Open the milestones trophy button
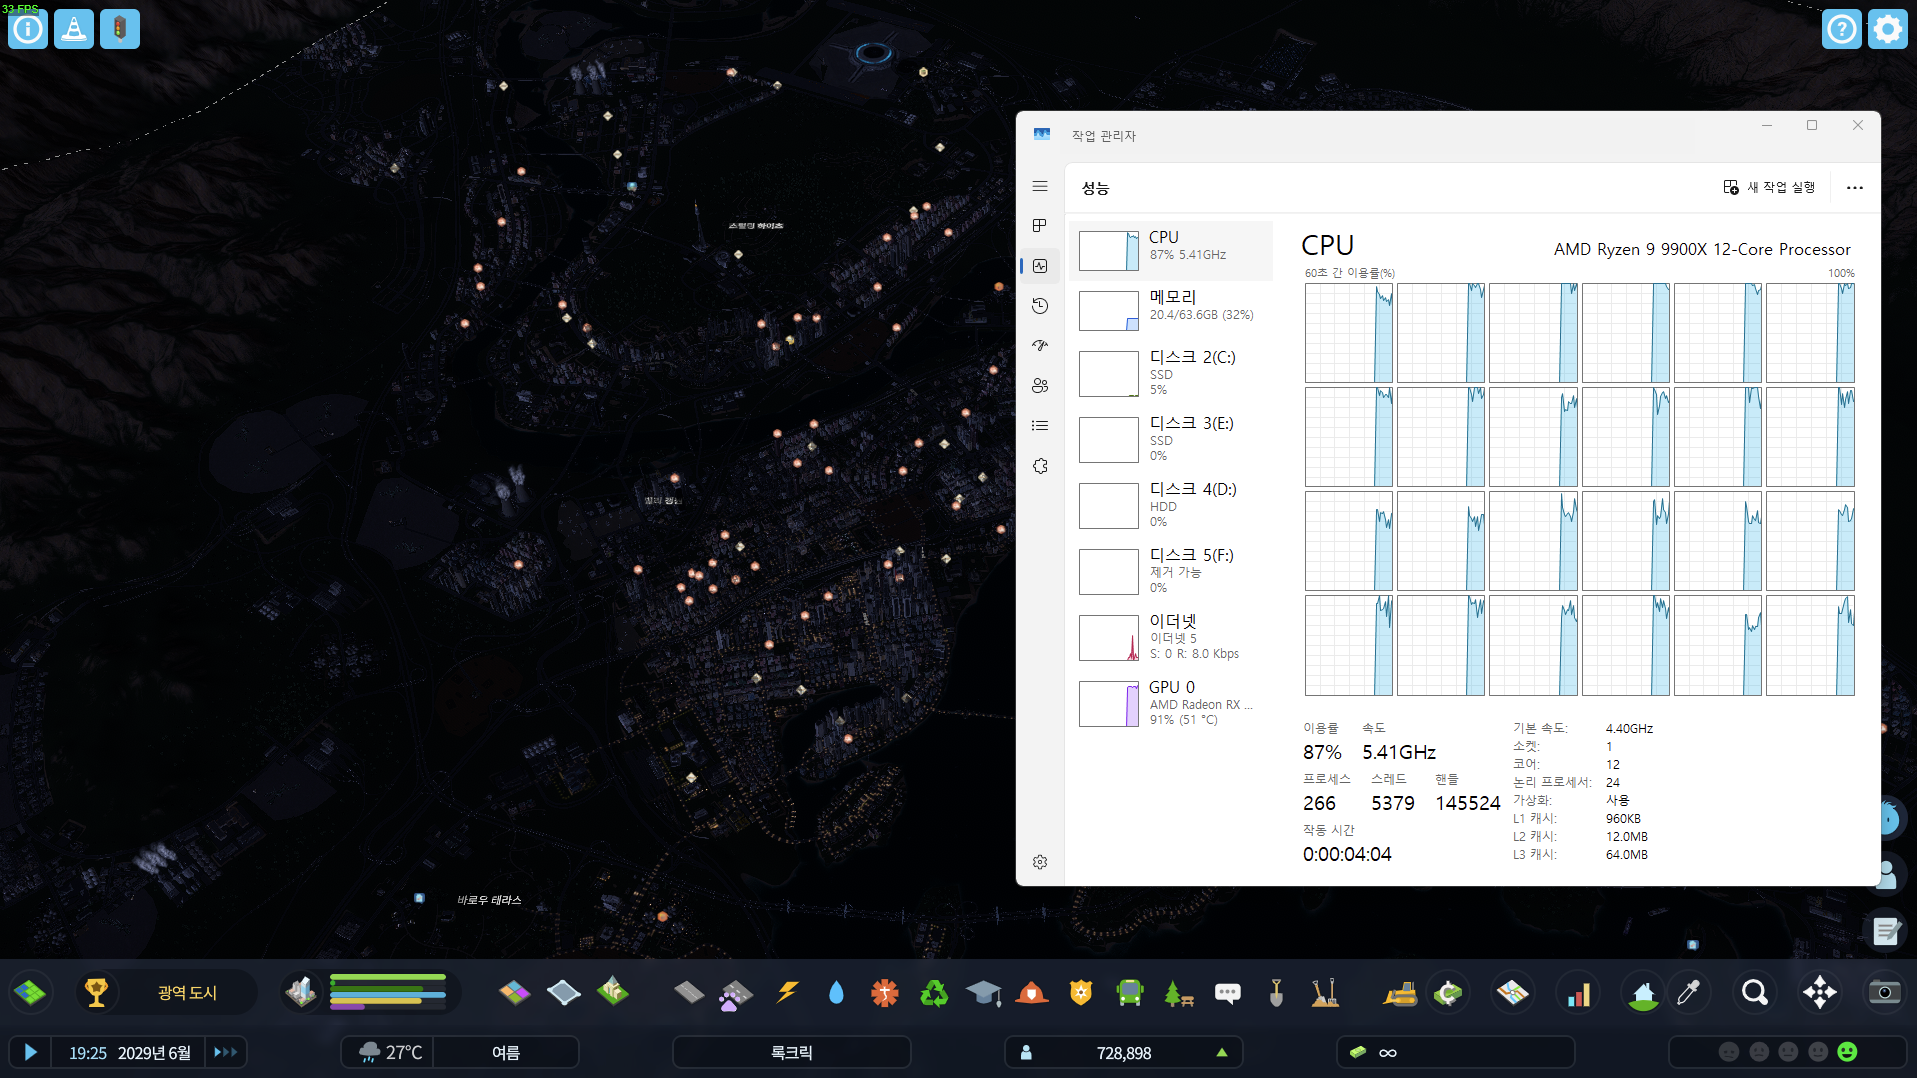This screenshot has height=1078, width=1917. click(97, 992)
